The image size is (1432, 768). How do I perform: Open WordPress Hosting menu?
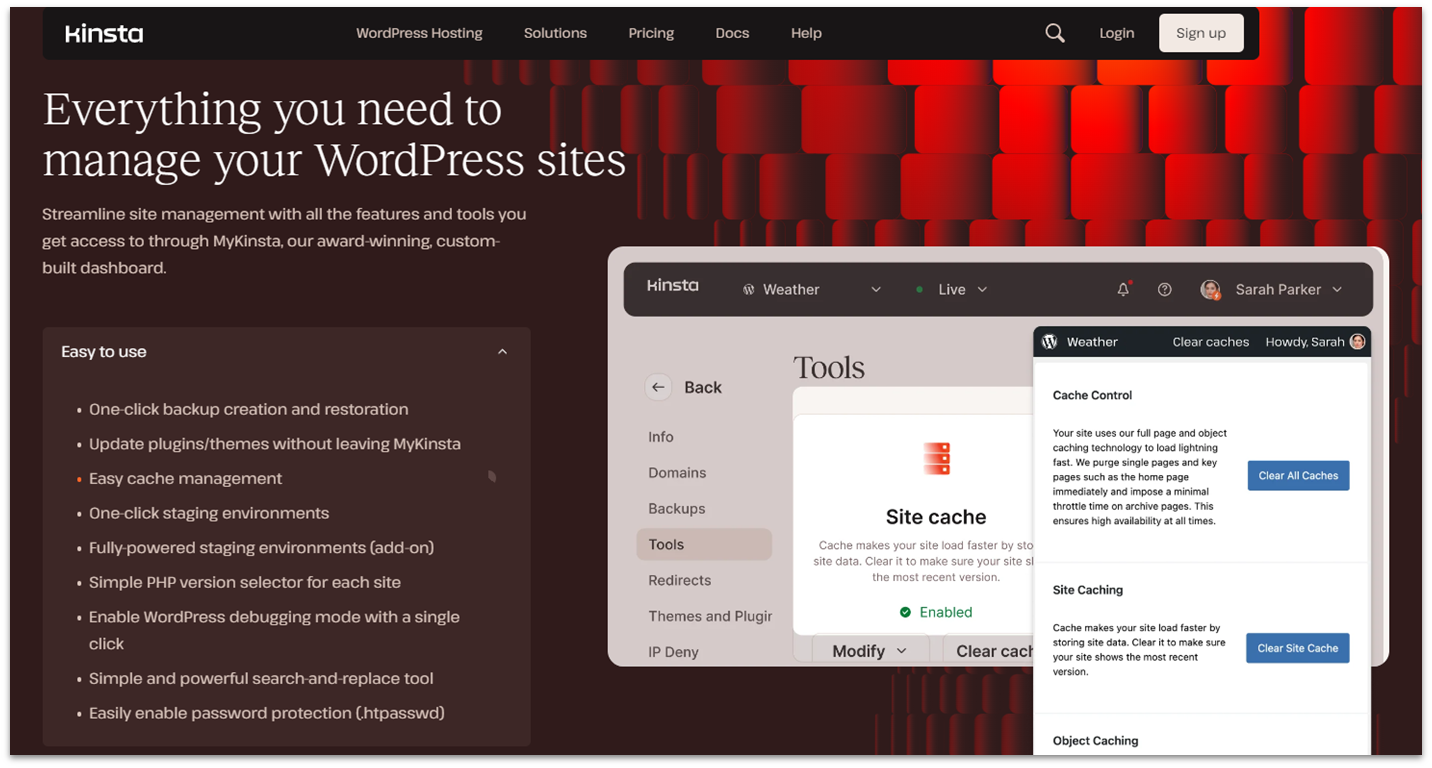click(x=419, y=33)
